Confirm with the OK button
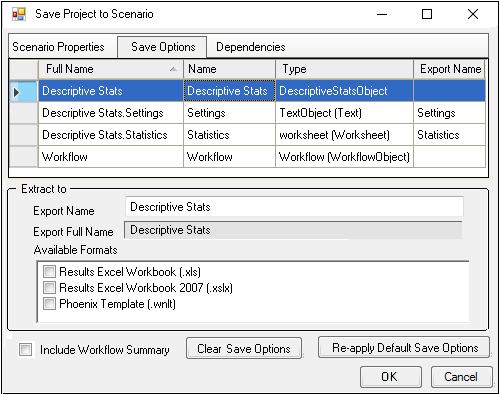This screenshot has width=500, height=395. [391, 377]
